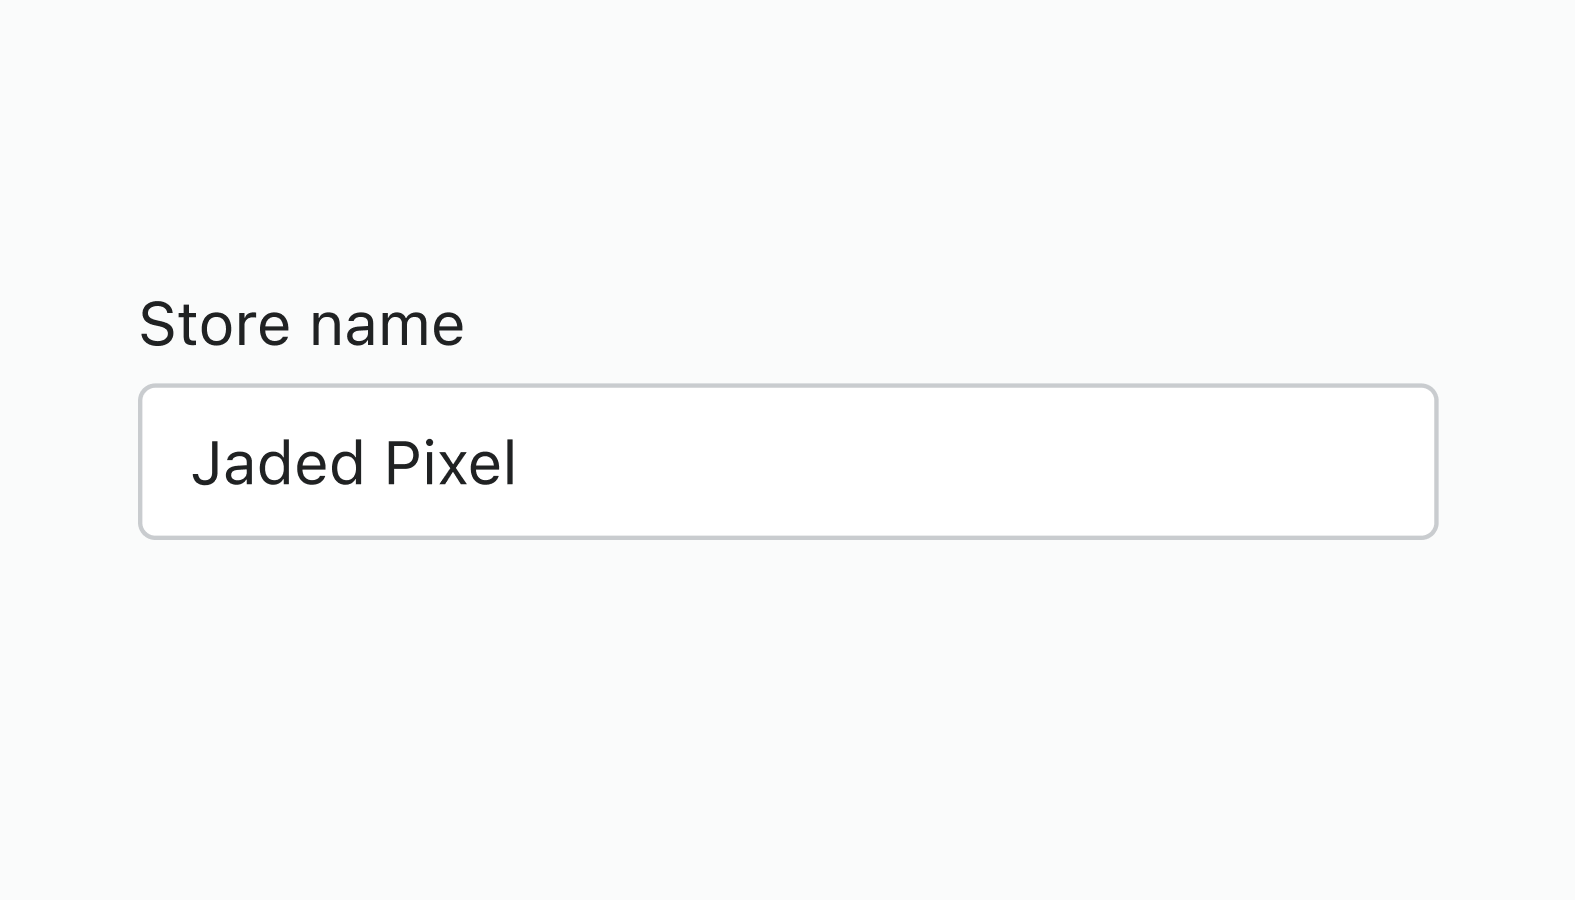The height and width of the screenshot is (900, 1575).
Task: Click the middle of the Store name field
Action: click(787, 462)
